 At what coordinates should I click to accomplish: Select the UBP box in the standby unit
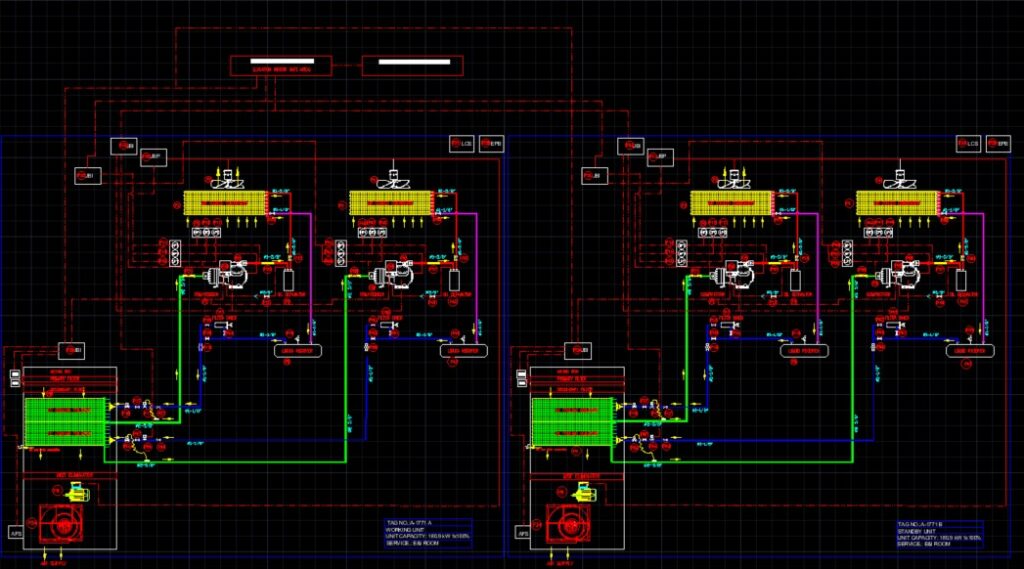[x=660, y=157]
